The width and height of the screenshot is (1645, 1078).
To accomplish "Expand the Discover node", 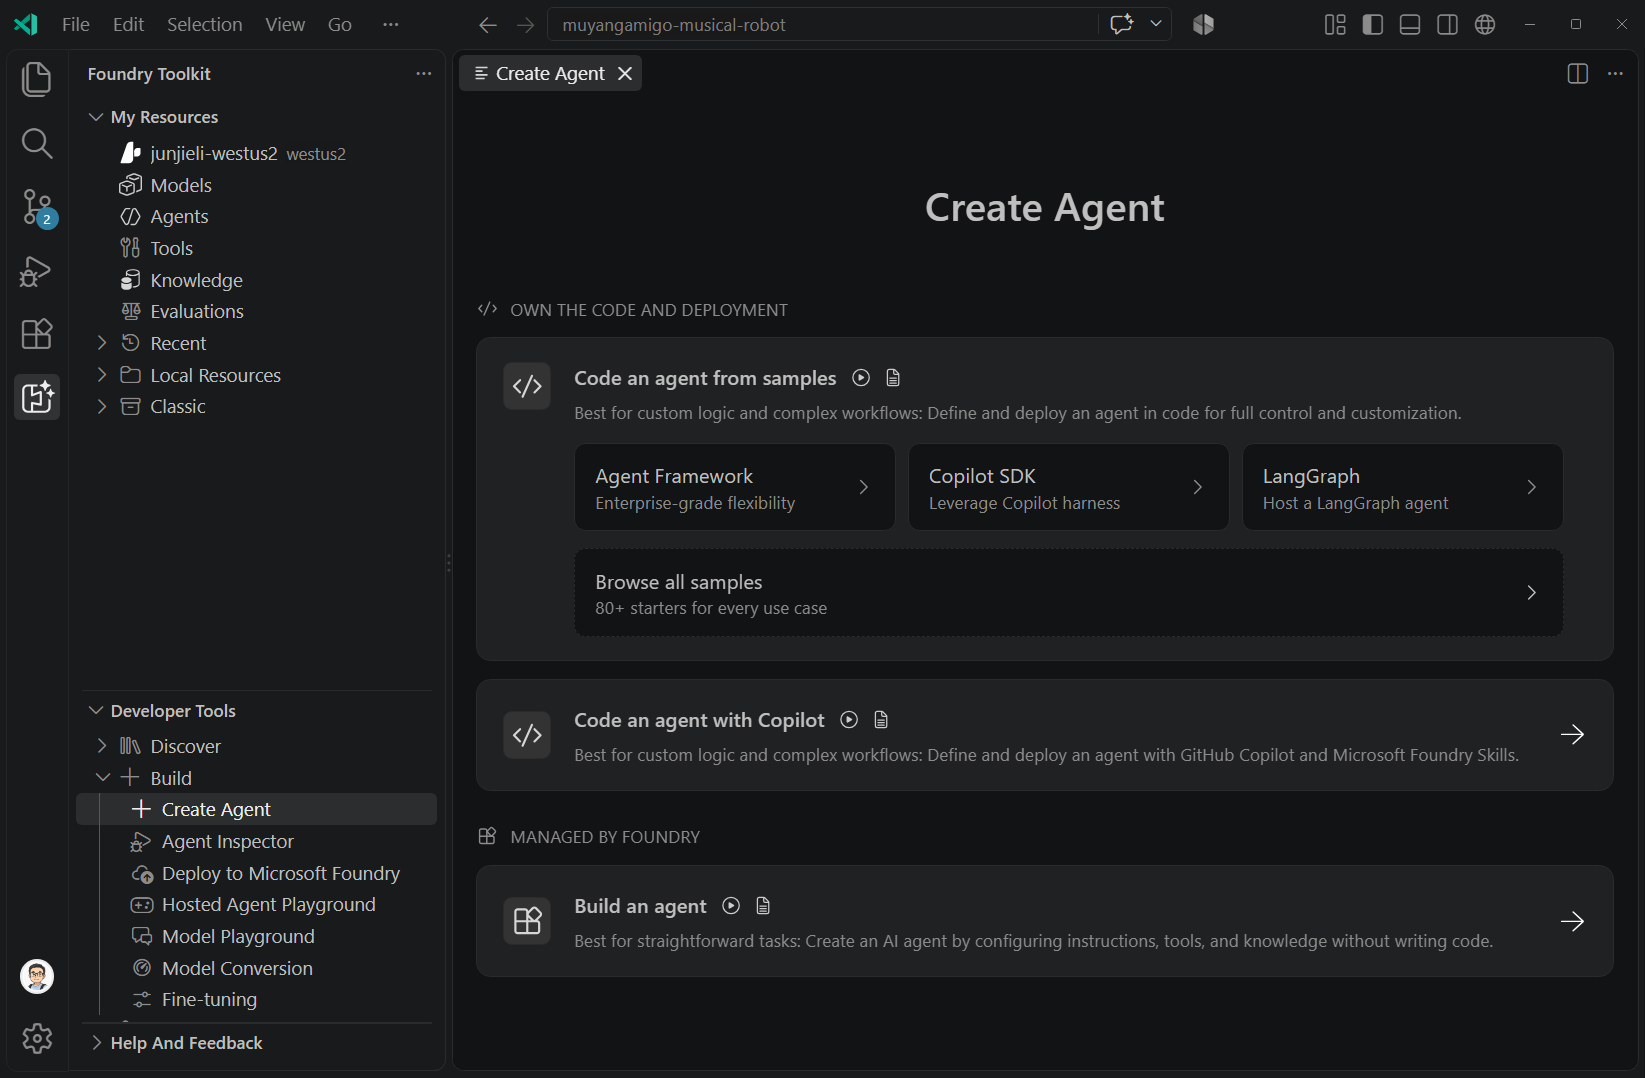I will [102, 746].
